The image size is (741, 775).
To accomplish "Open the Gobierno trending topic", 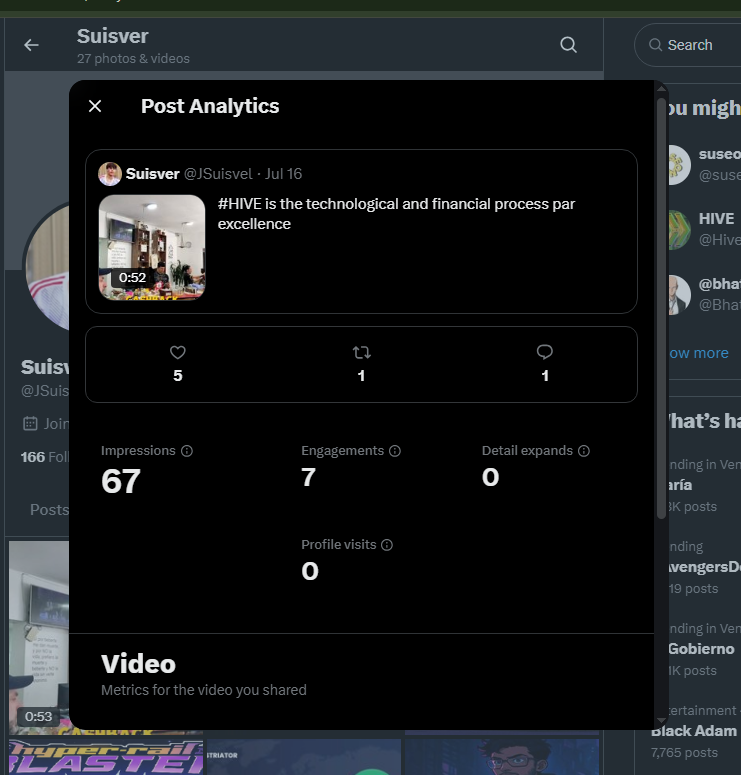I will coord(701,648).
